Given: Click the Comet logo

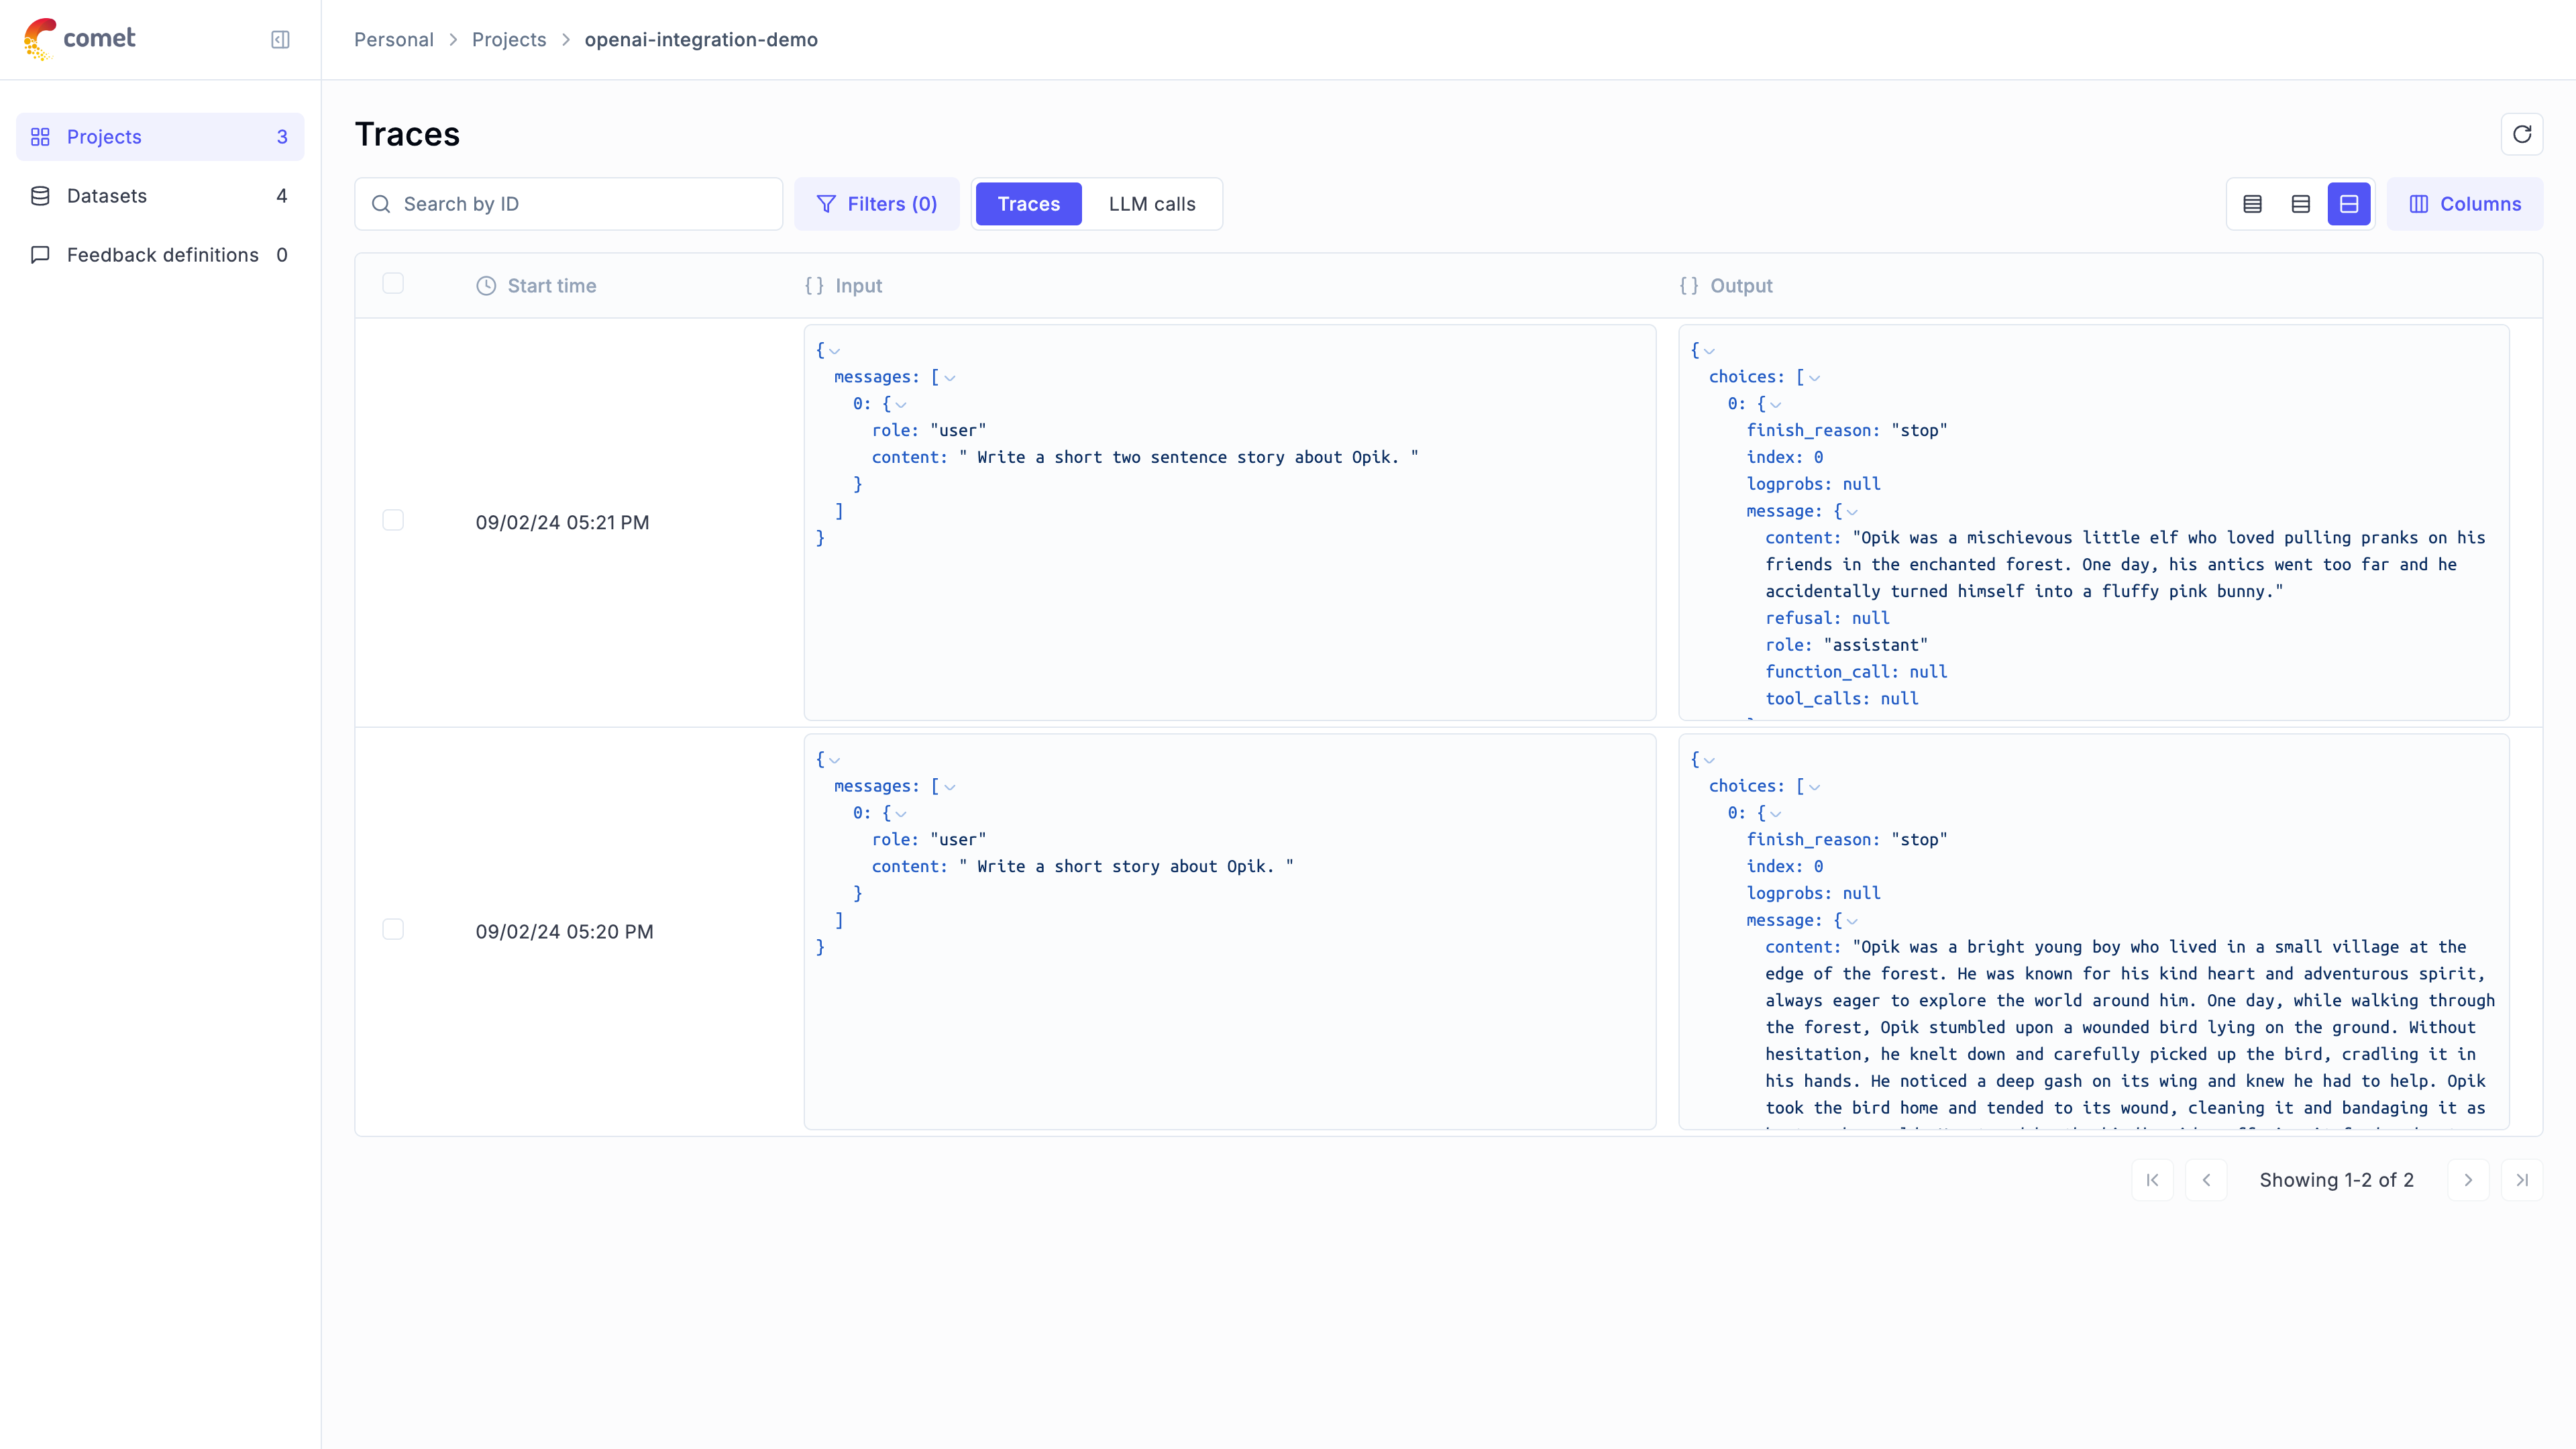Looking at the screenshot, I should [80, 39].
